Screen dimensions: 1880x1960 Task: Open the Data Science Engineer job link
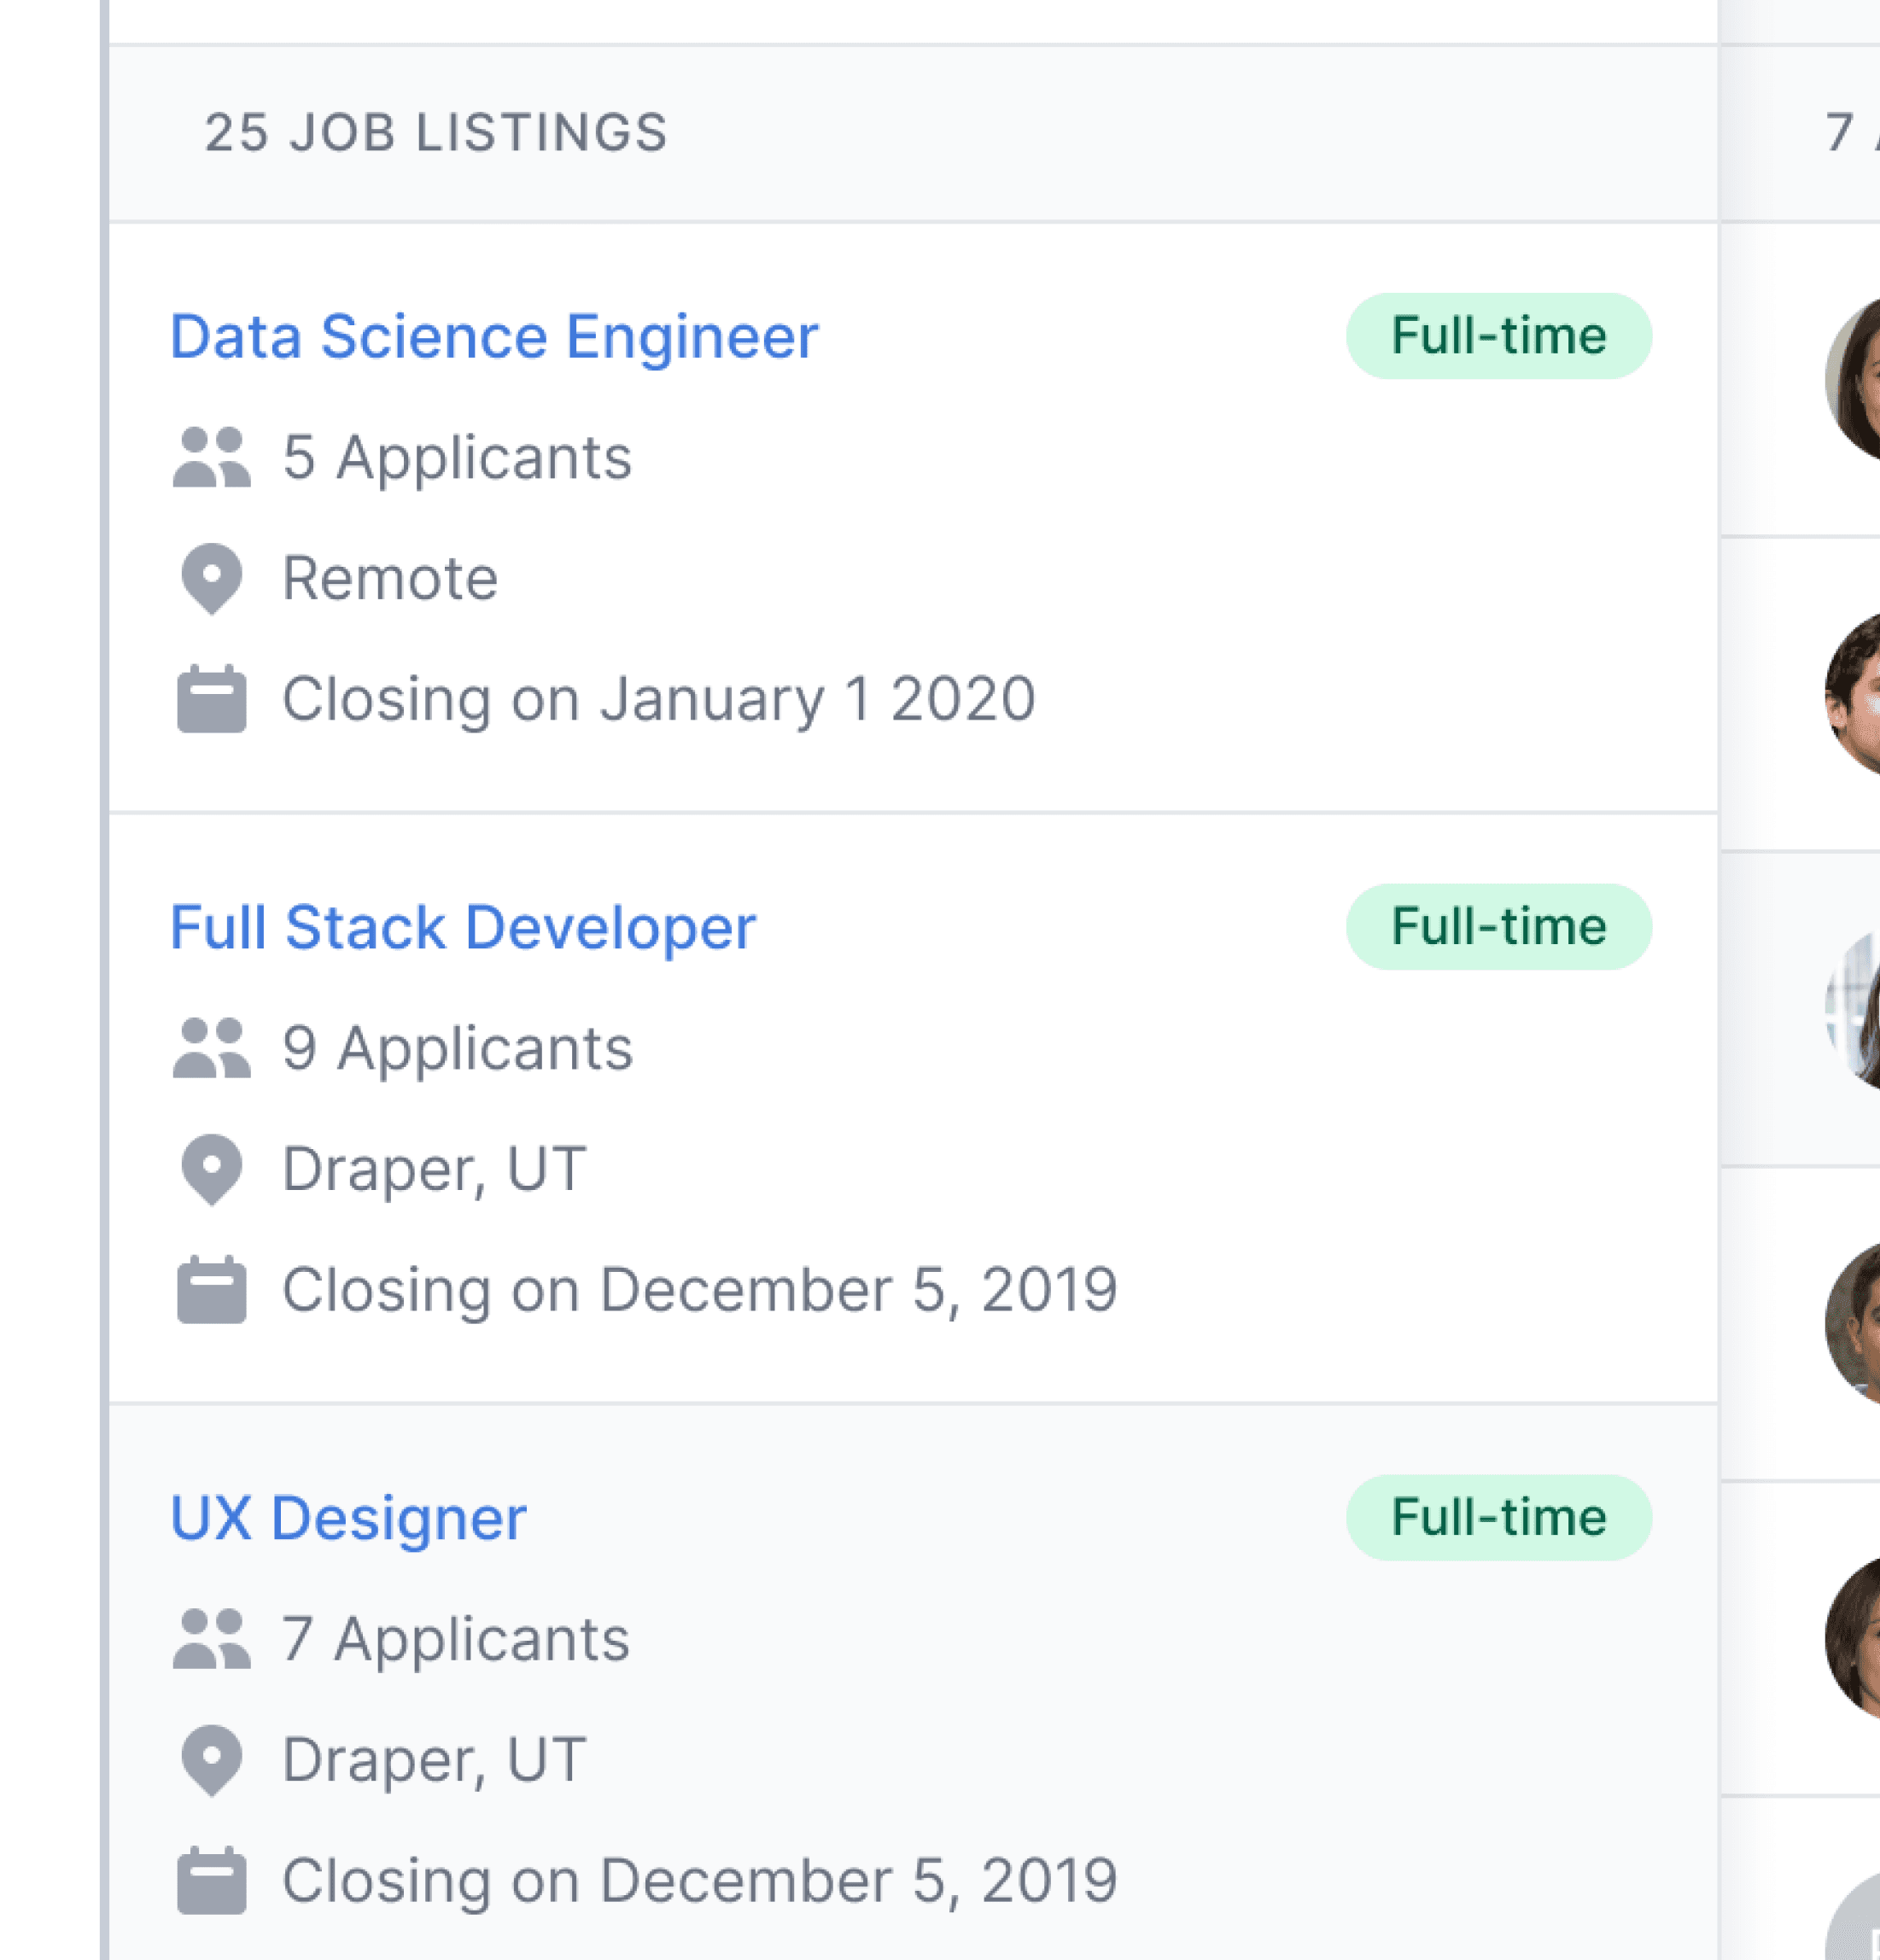click(494, 337)
